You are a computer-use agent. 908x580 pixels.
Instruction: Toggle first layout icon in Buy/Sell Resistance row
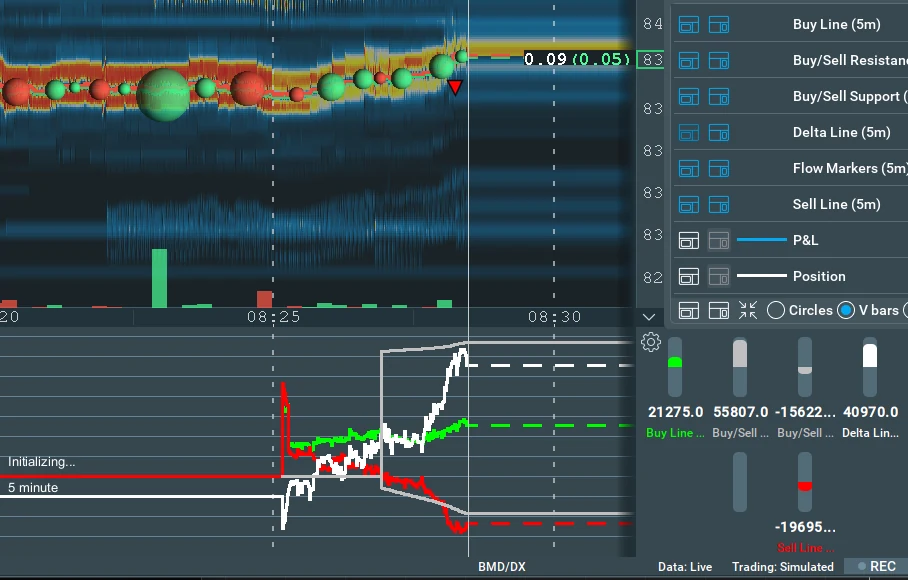689,61
